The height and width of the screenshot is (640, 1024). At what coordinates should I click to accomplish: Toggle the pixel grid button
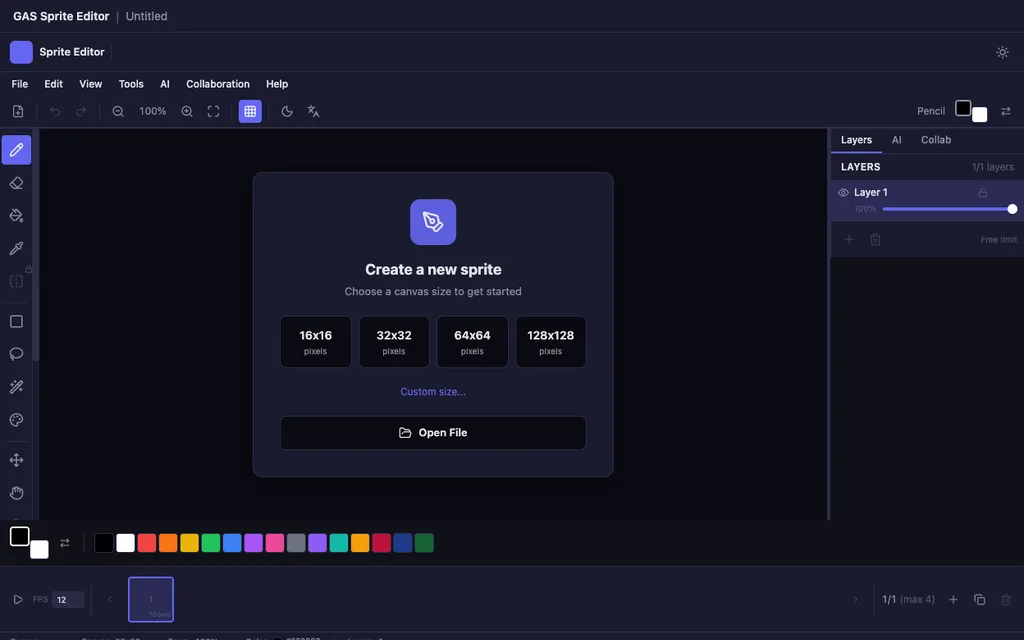click(250, 112)
